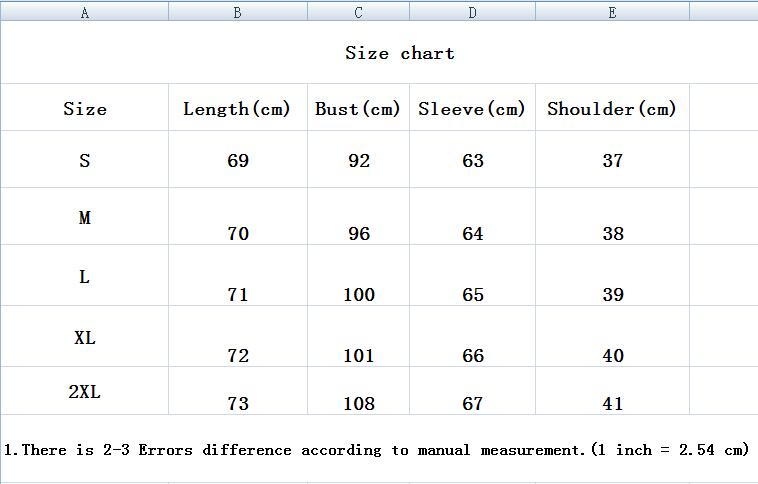Image resolution: width=758 pixels, height=484 pixels.
Task: Select the 'Bust(cm)' header cell
Action: (x=358, y=109)
